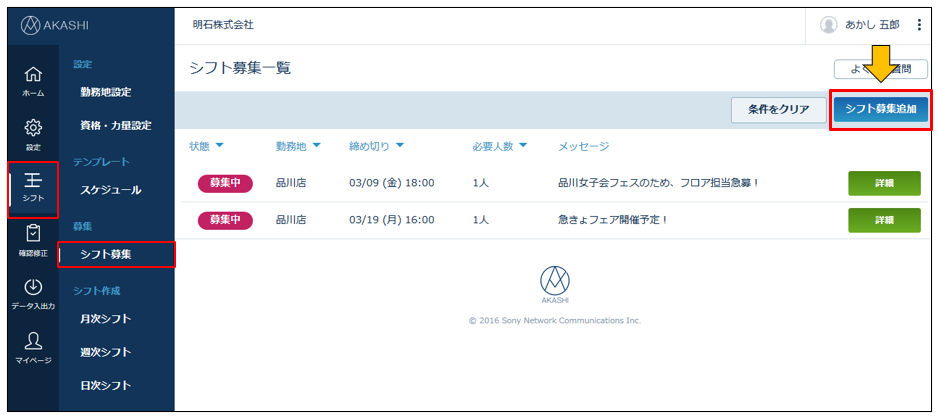Click the シフト募集追加 button
This screenshot has height=419, width=938.
point(881,109)
